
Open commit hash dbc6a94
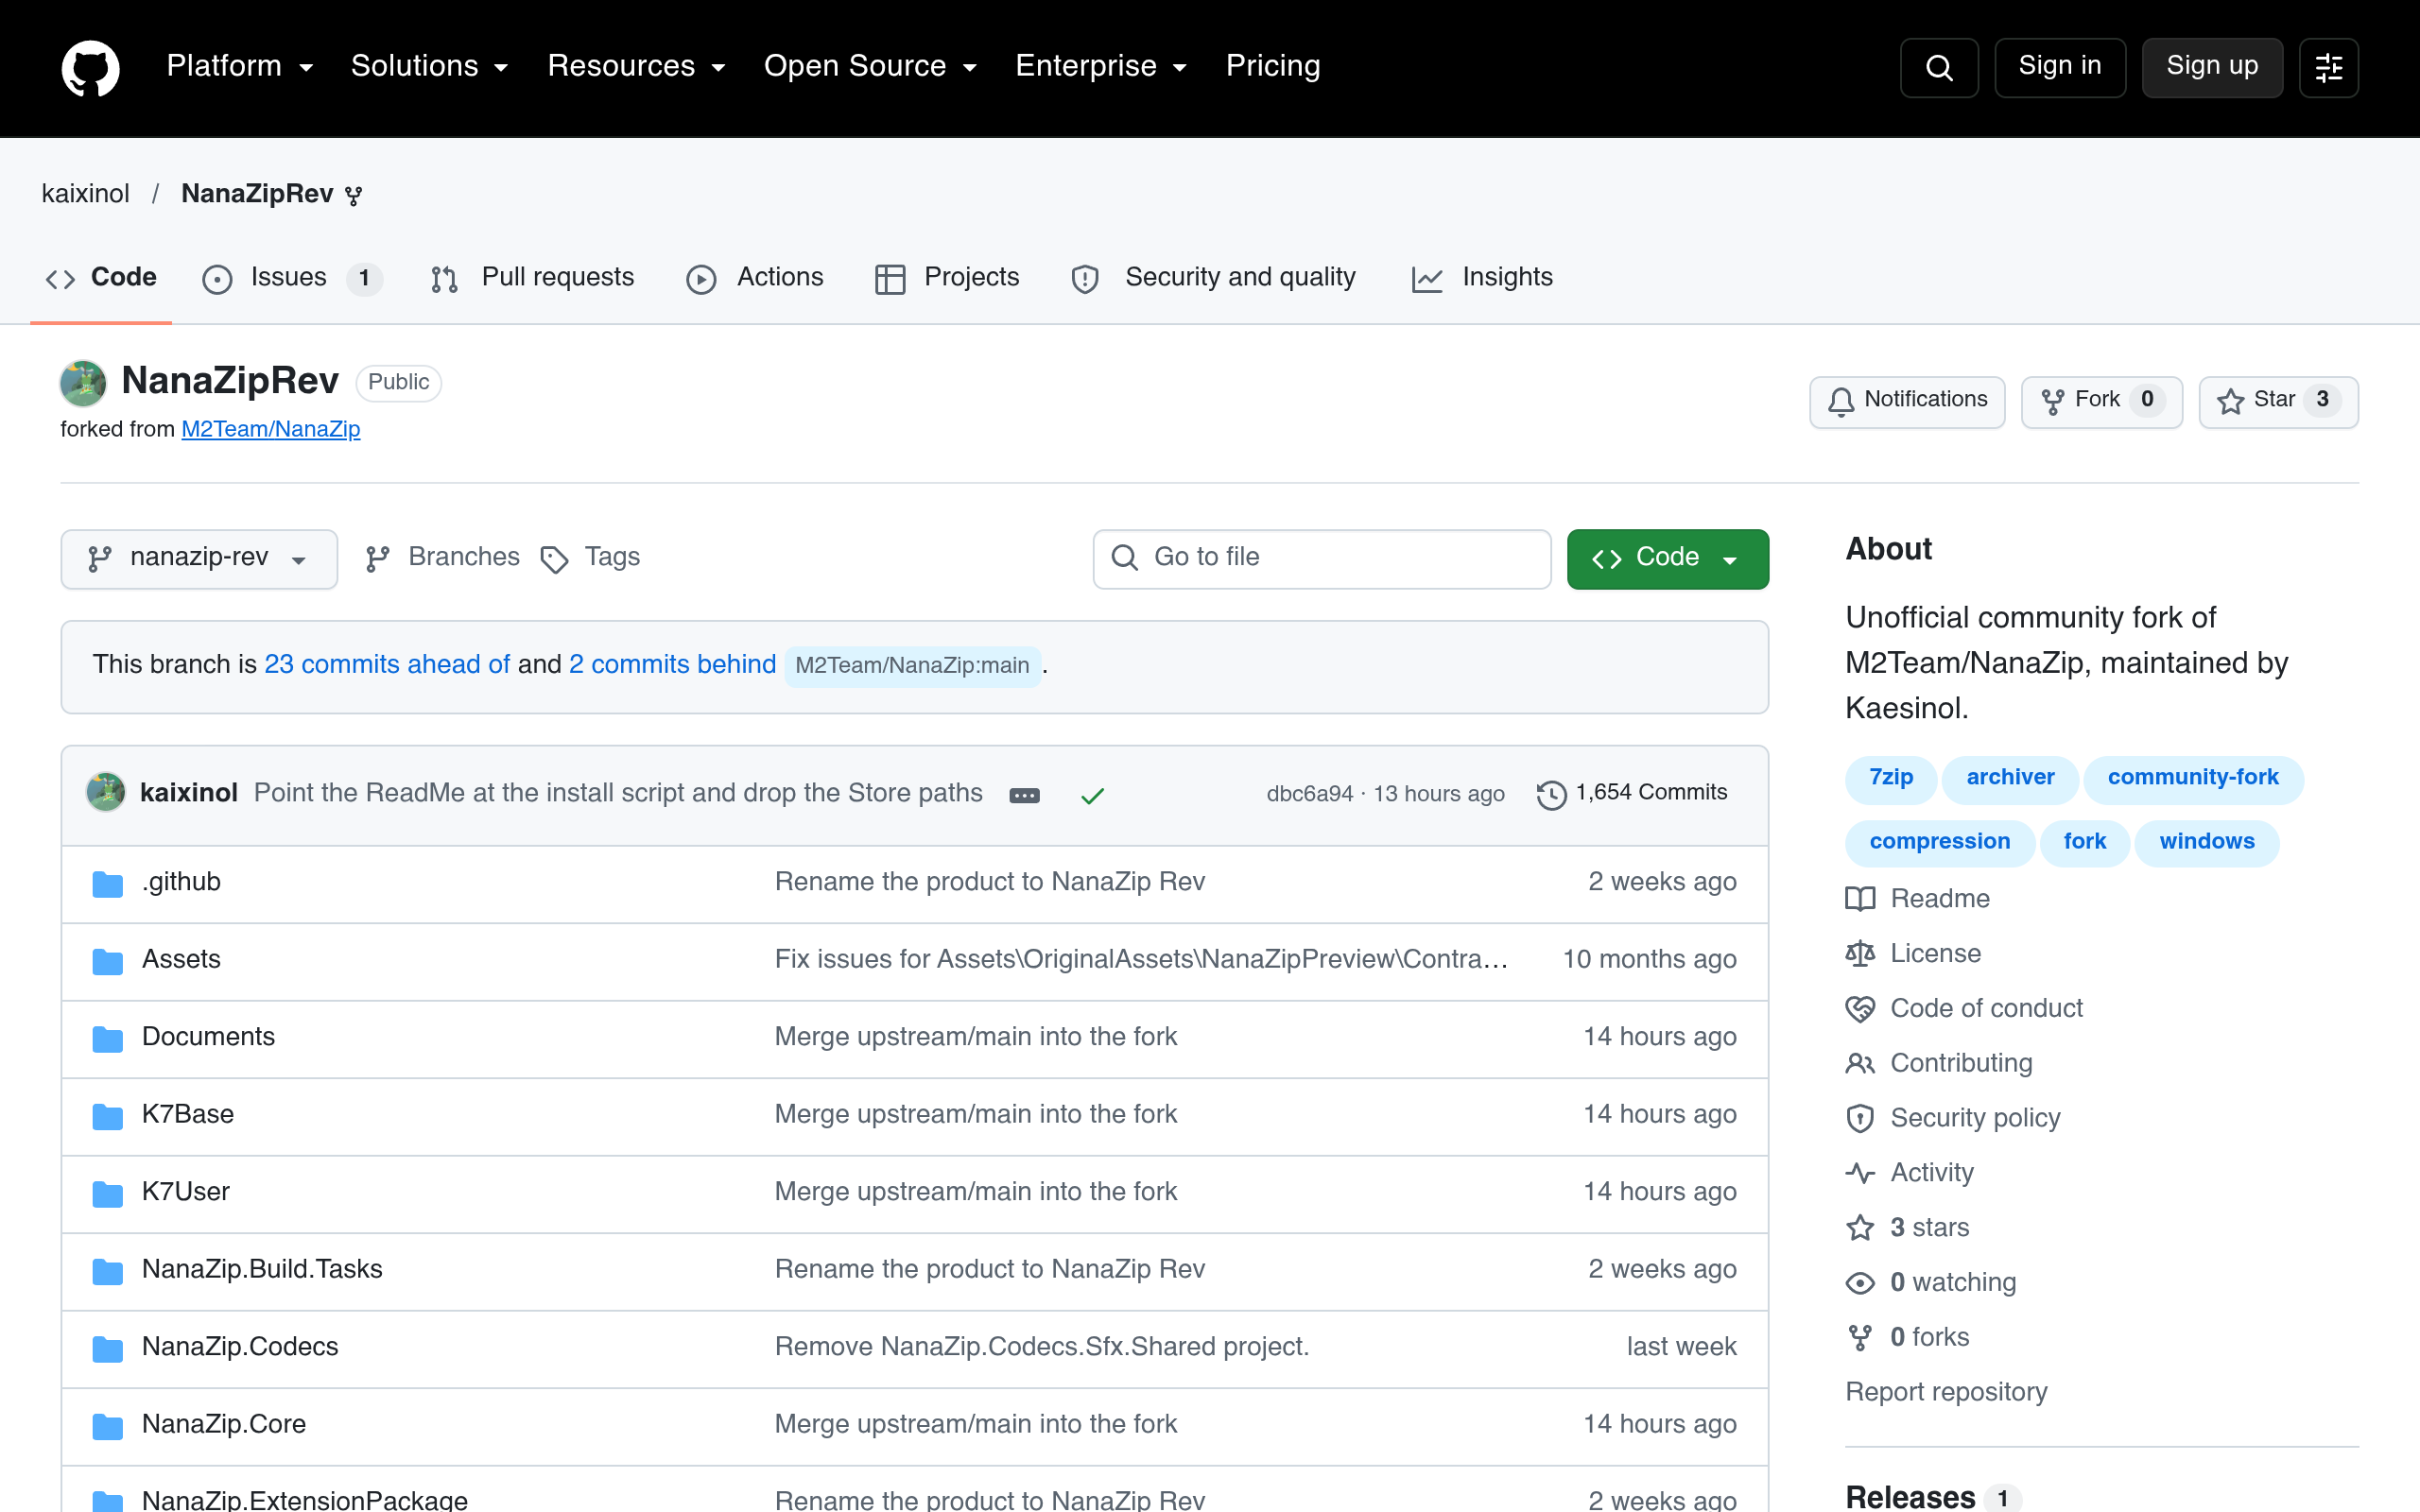(x=1309, y=795)
